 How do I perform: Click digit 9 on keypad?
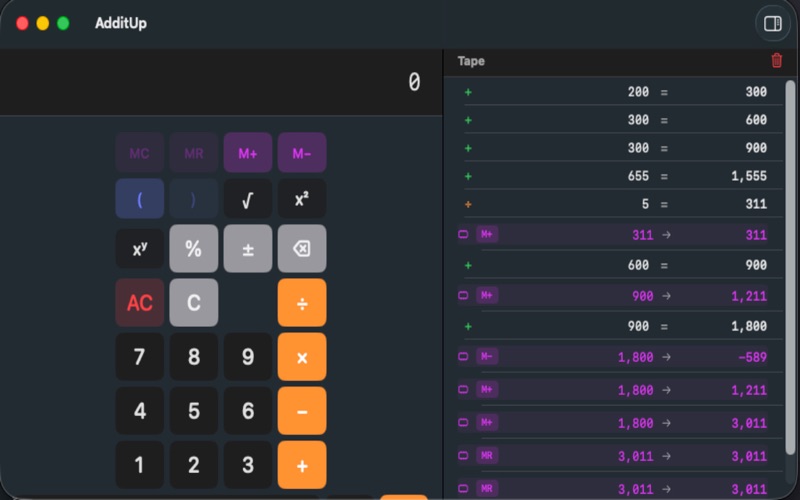point(247,357)
